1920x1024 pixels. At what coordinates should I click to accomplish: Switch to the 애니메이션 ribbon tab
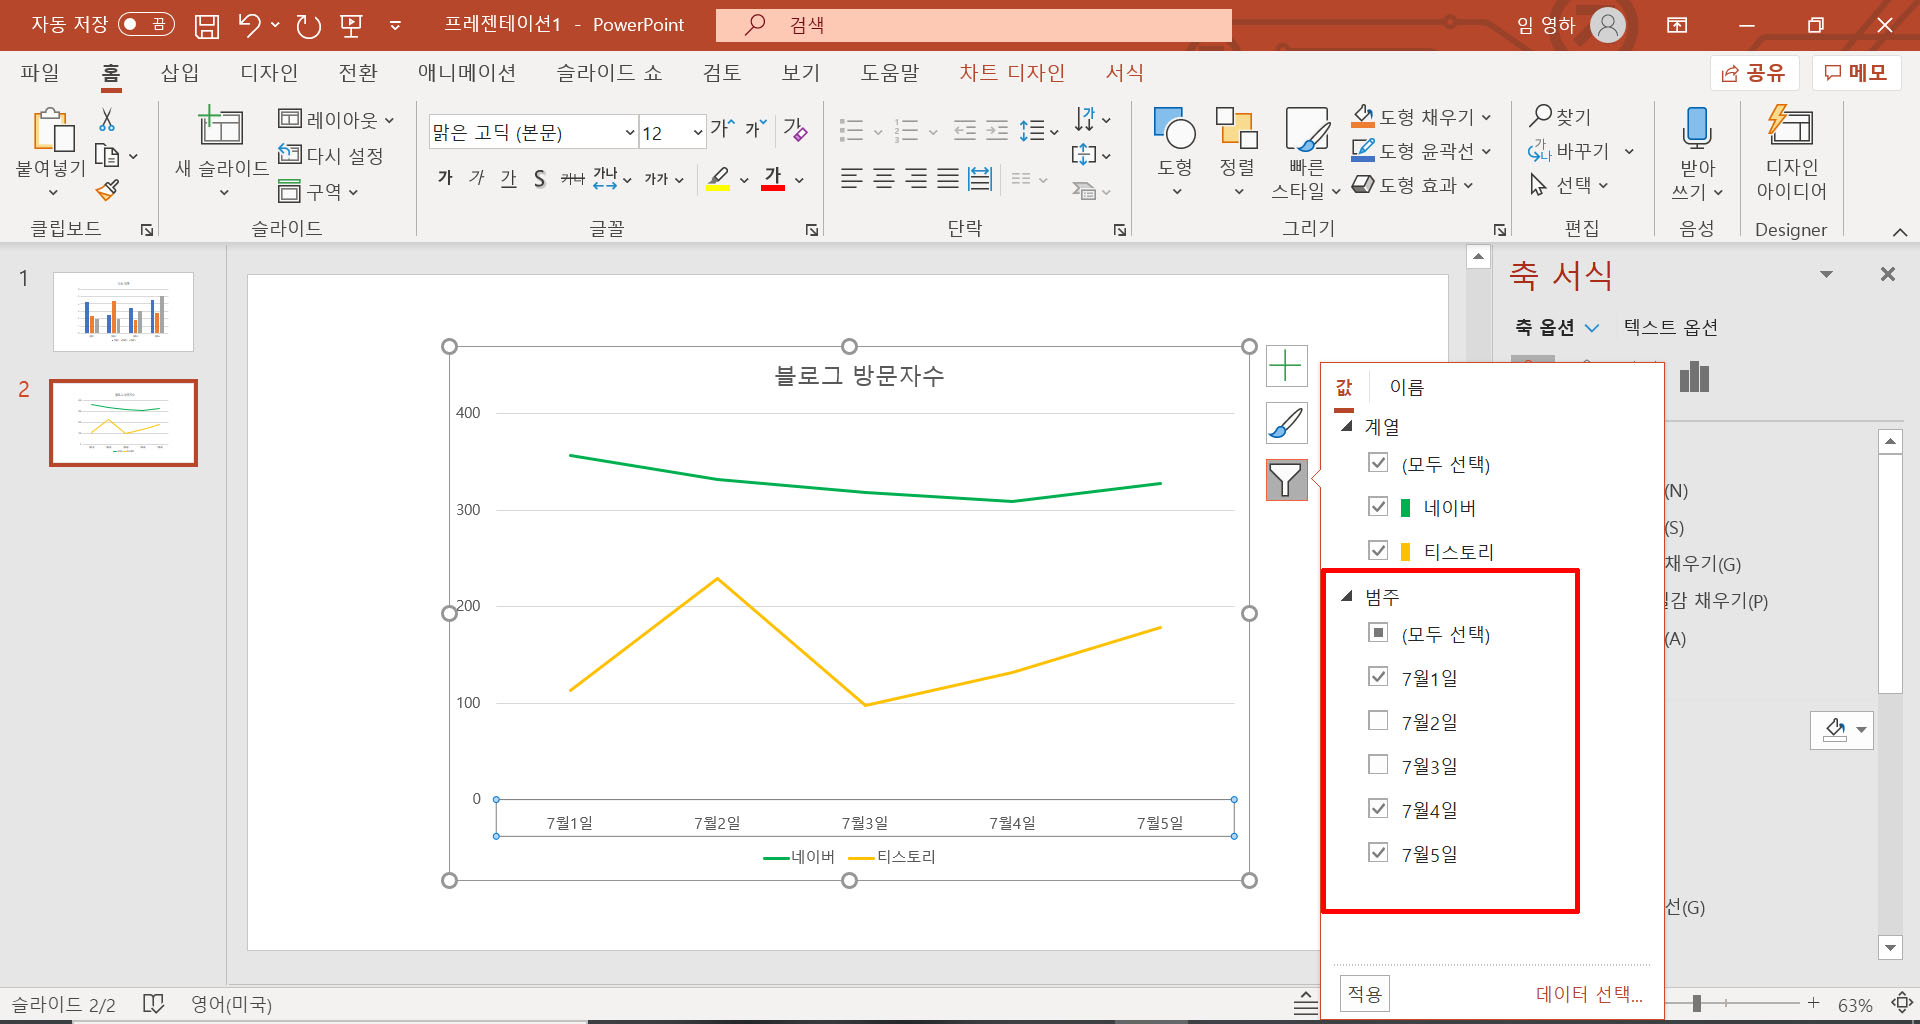click(x=467, y=73)
